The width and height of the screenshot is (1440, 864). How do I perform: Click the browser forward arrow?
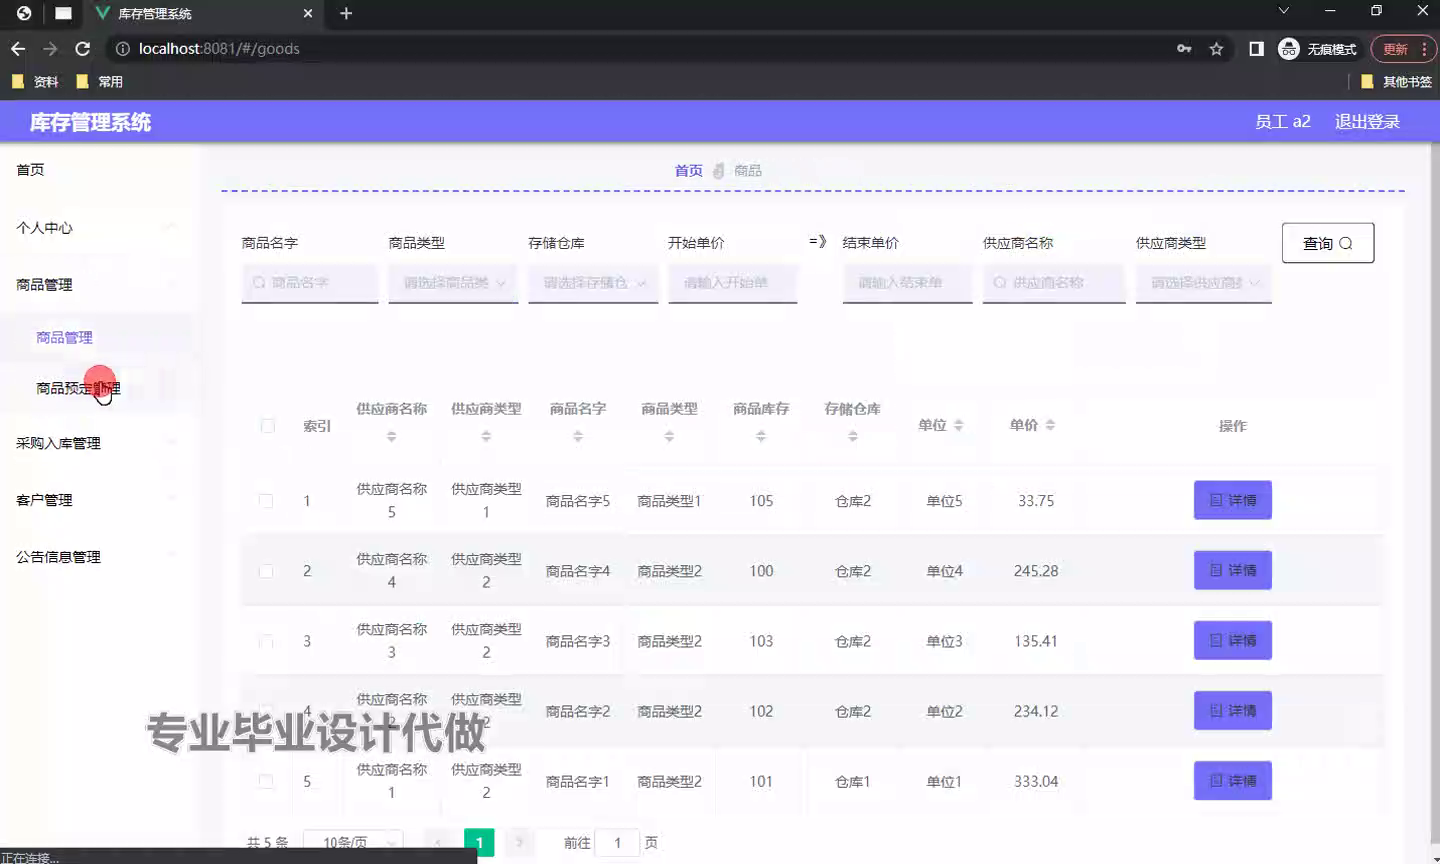pyautogui.click(x=50, y=48)
